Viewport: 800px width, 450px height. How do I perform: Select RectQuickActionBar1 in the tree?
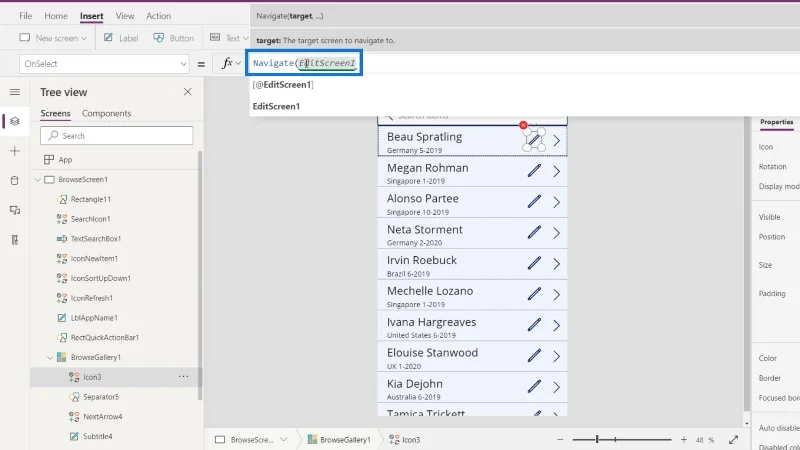tap(105, 338)
